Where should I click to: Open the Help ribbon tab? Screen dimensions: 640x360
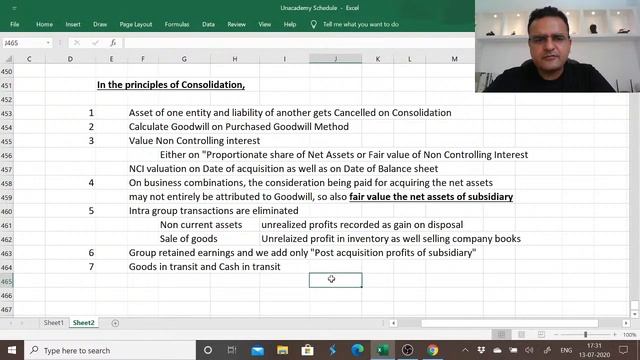(x=290, y=24)
